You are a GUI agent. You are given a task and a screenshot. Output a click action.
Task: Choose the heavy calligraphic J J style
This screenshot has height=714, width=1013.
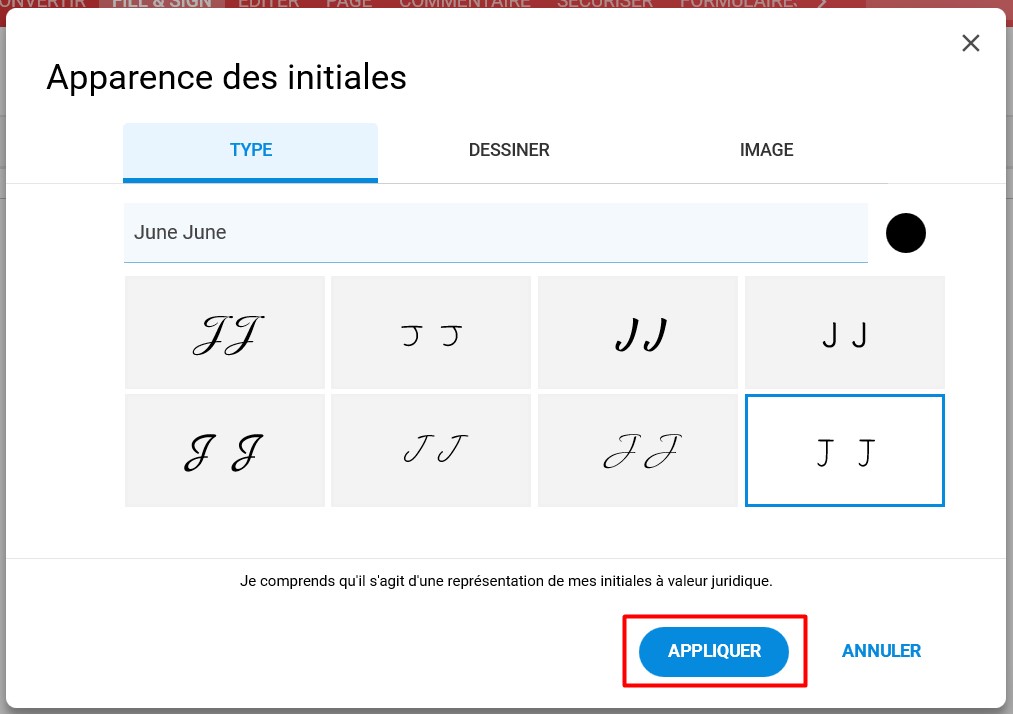(x=225, y=450)
